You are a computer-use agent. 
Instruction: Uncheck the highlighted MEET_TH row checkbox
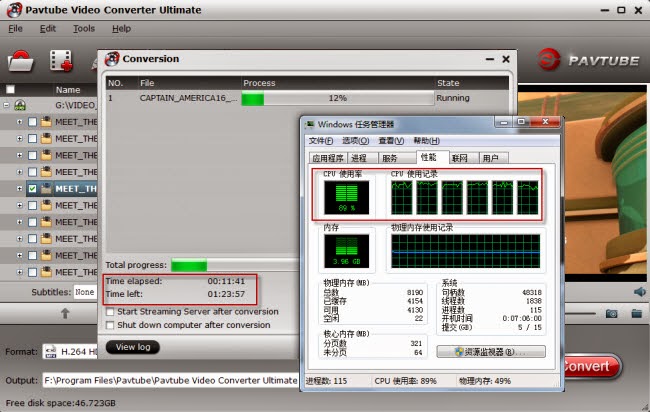click(x=32, y=189)
